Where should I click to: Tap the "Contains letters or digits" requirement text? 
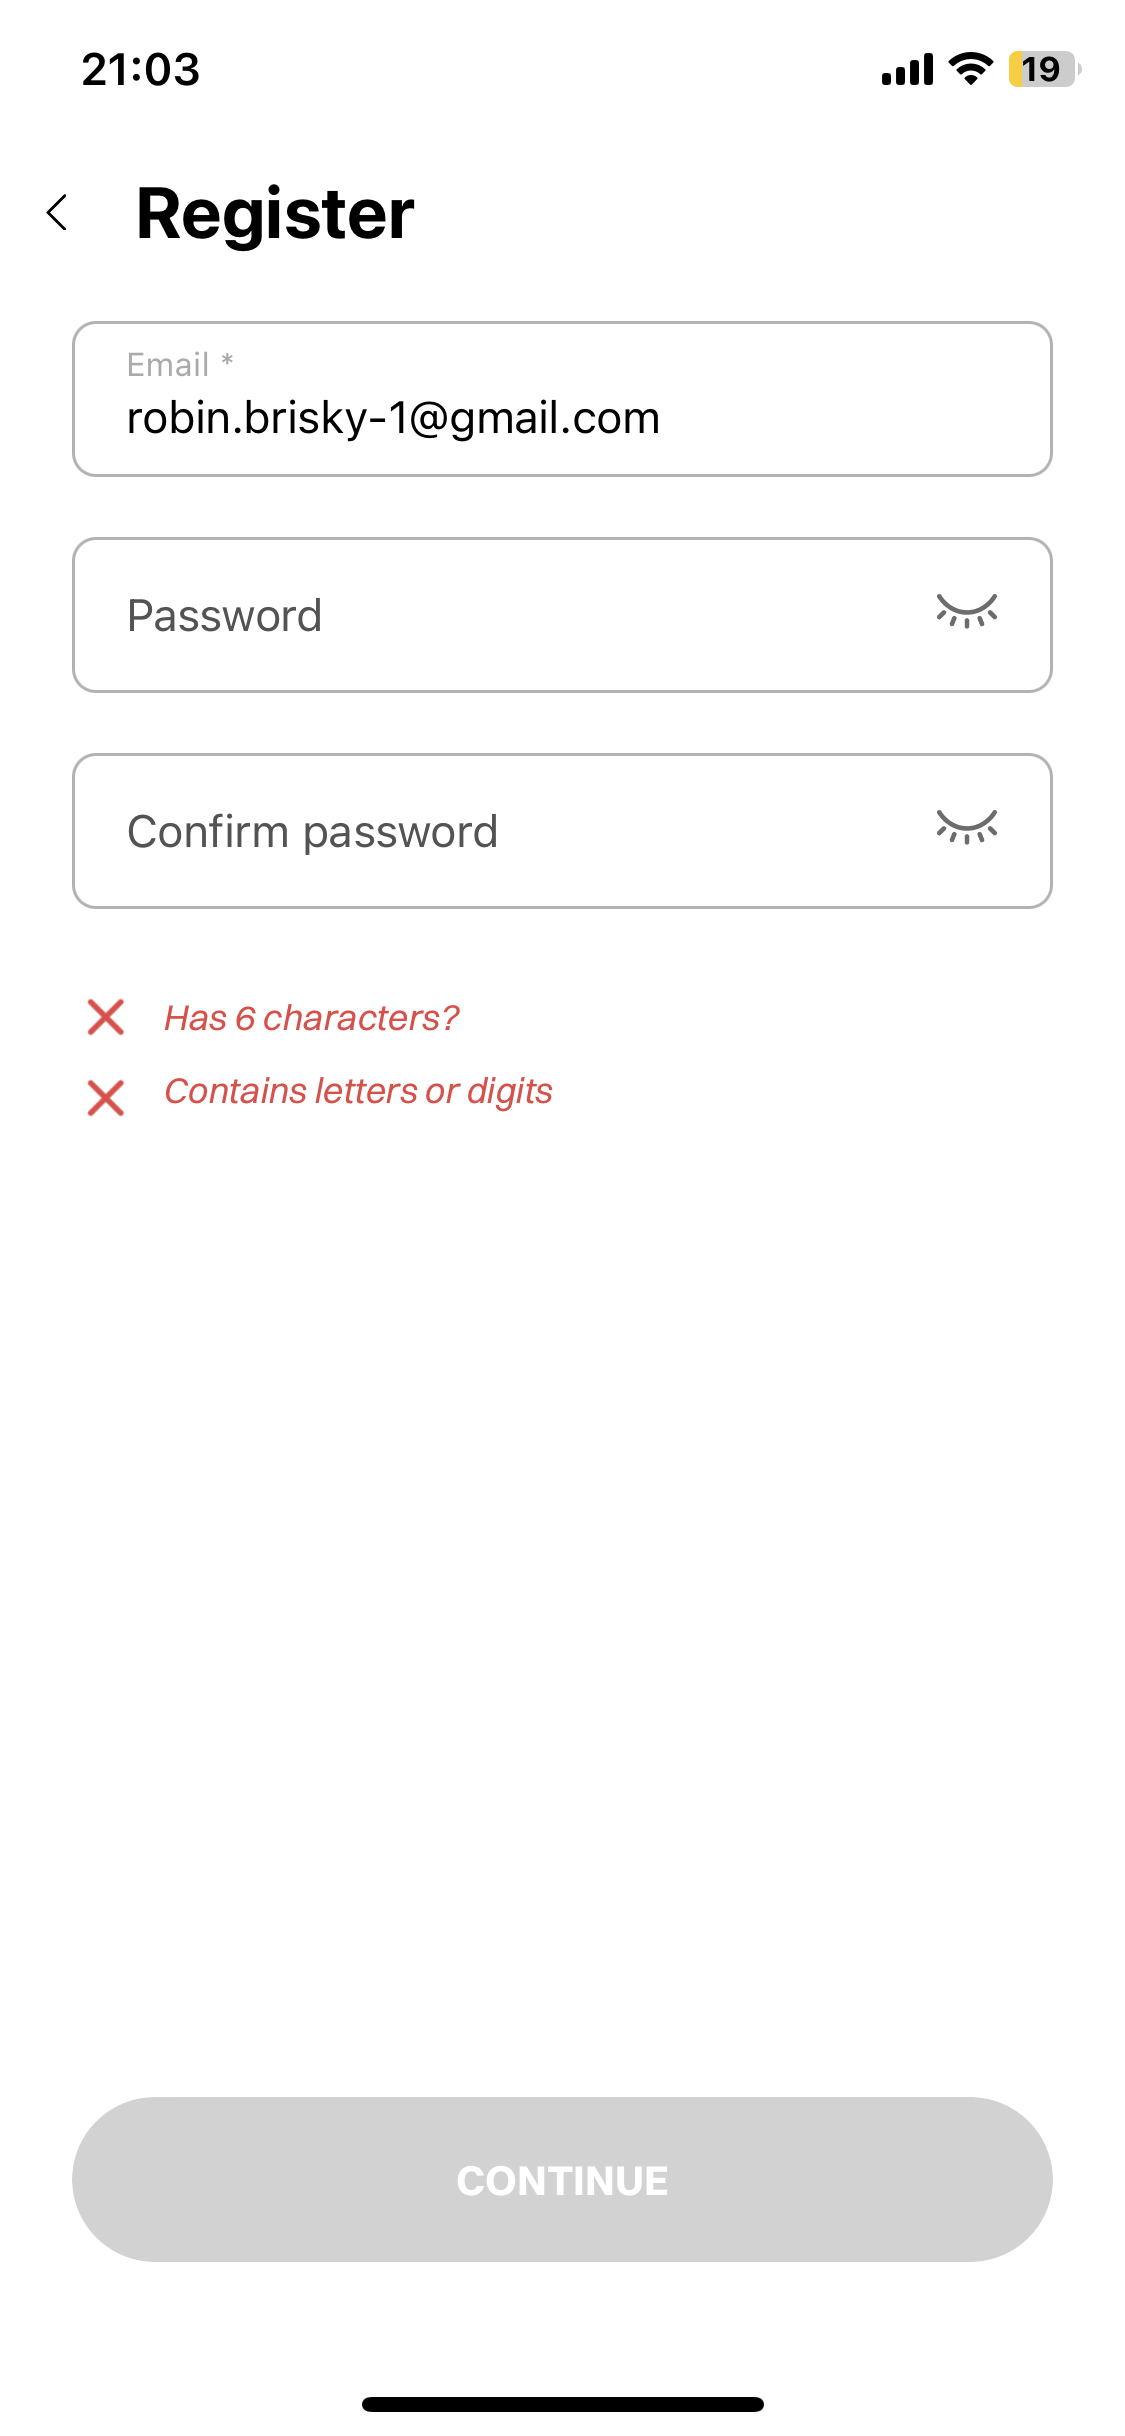[x=358, y=1091]
